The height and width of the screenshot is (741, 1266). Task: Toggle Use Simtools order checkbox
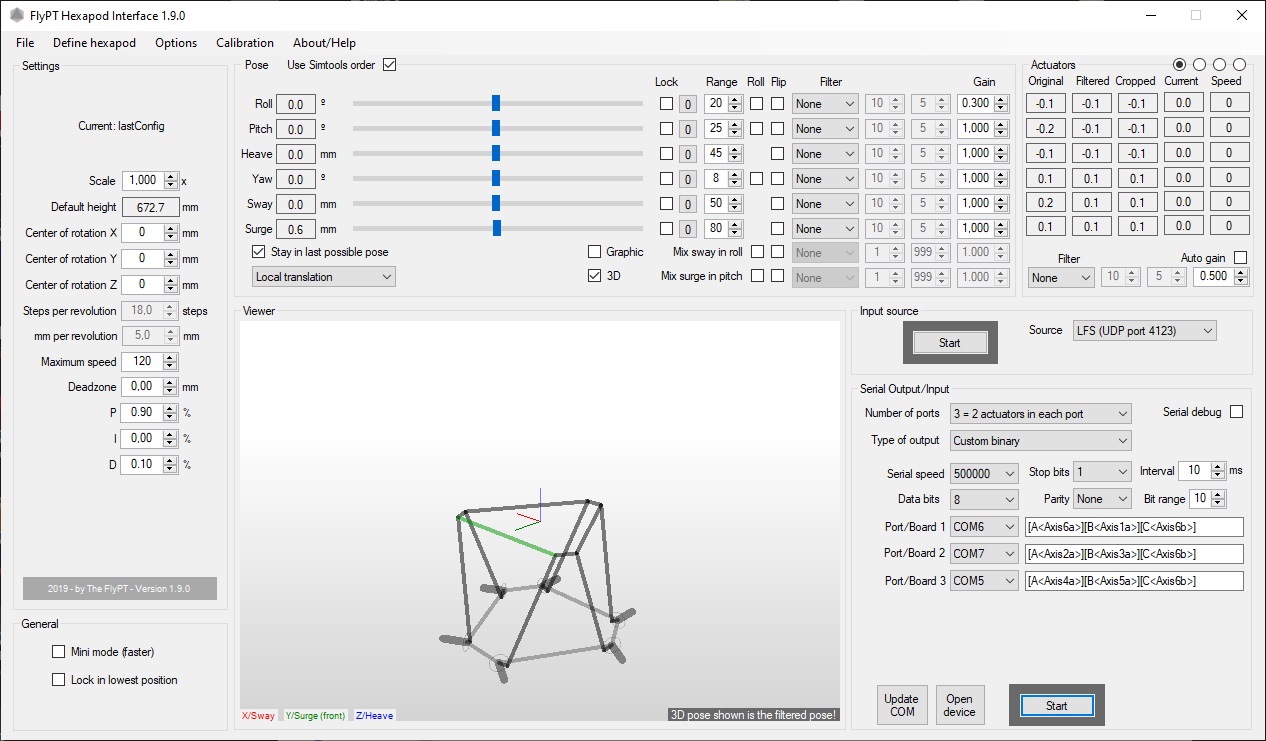click(390, 65)
